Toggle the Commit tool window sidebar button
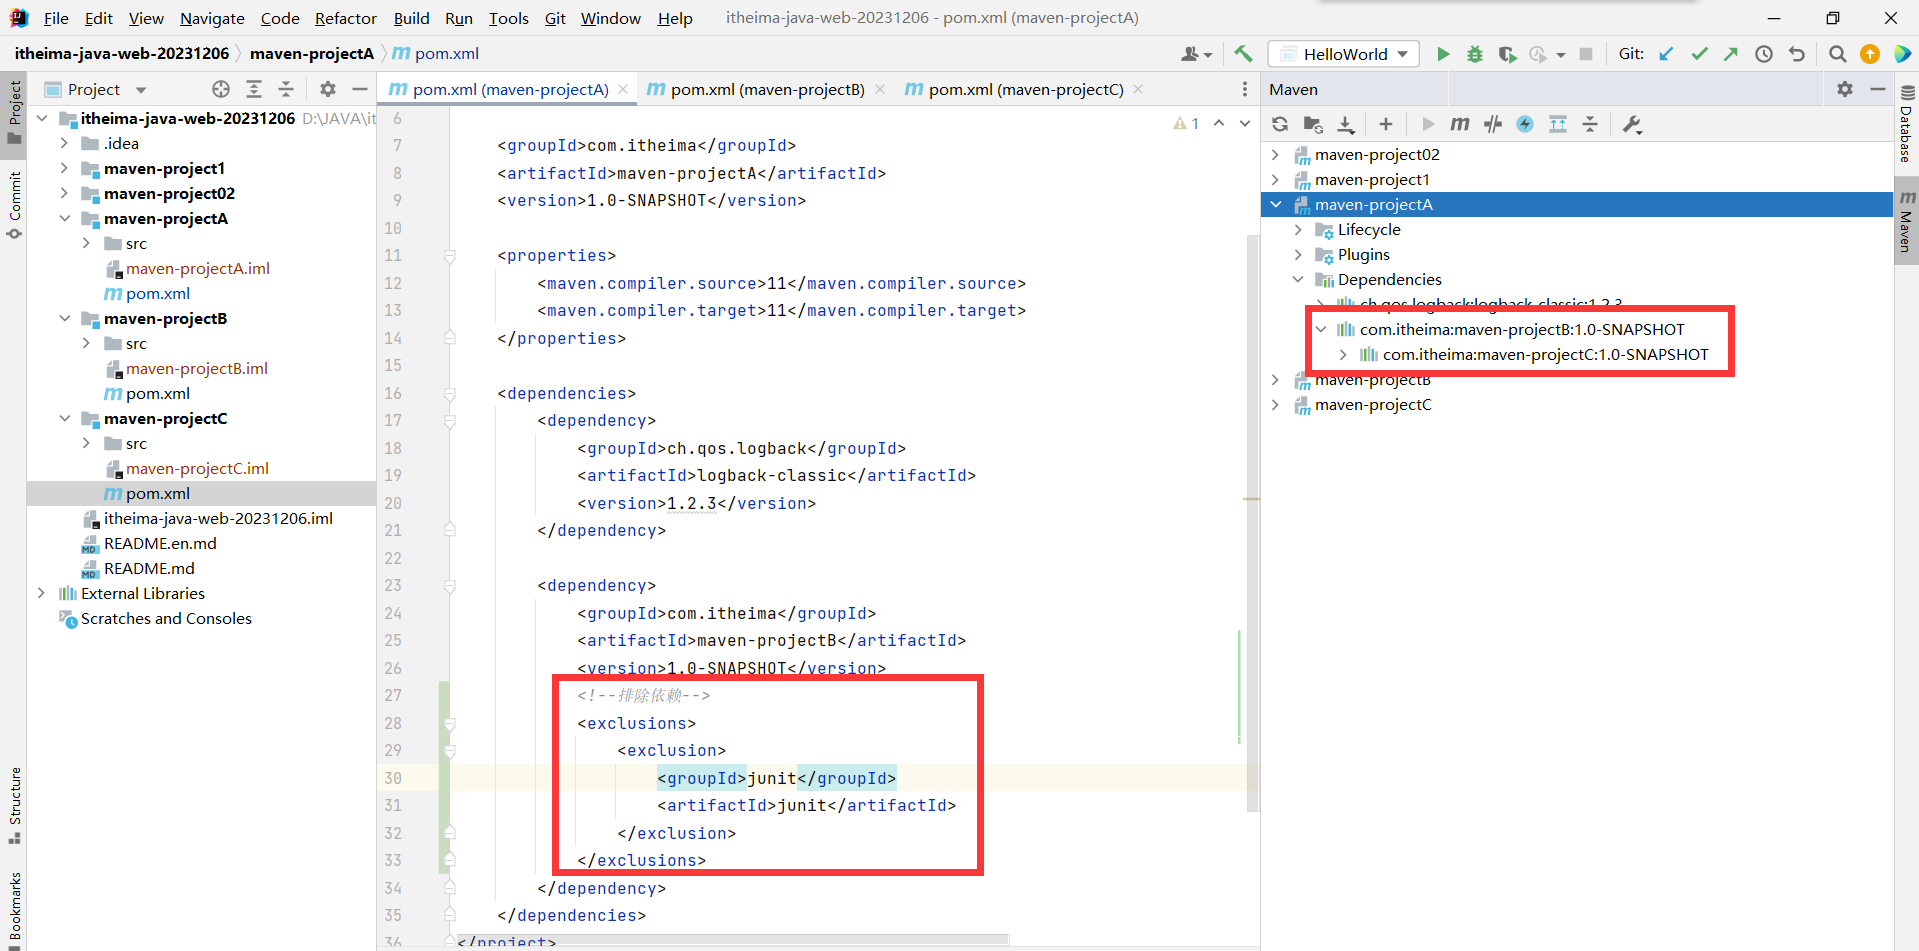This screenshot has width=1919, height=951. tap(14, 205)
